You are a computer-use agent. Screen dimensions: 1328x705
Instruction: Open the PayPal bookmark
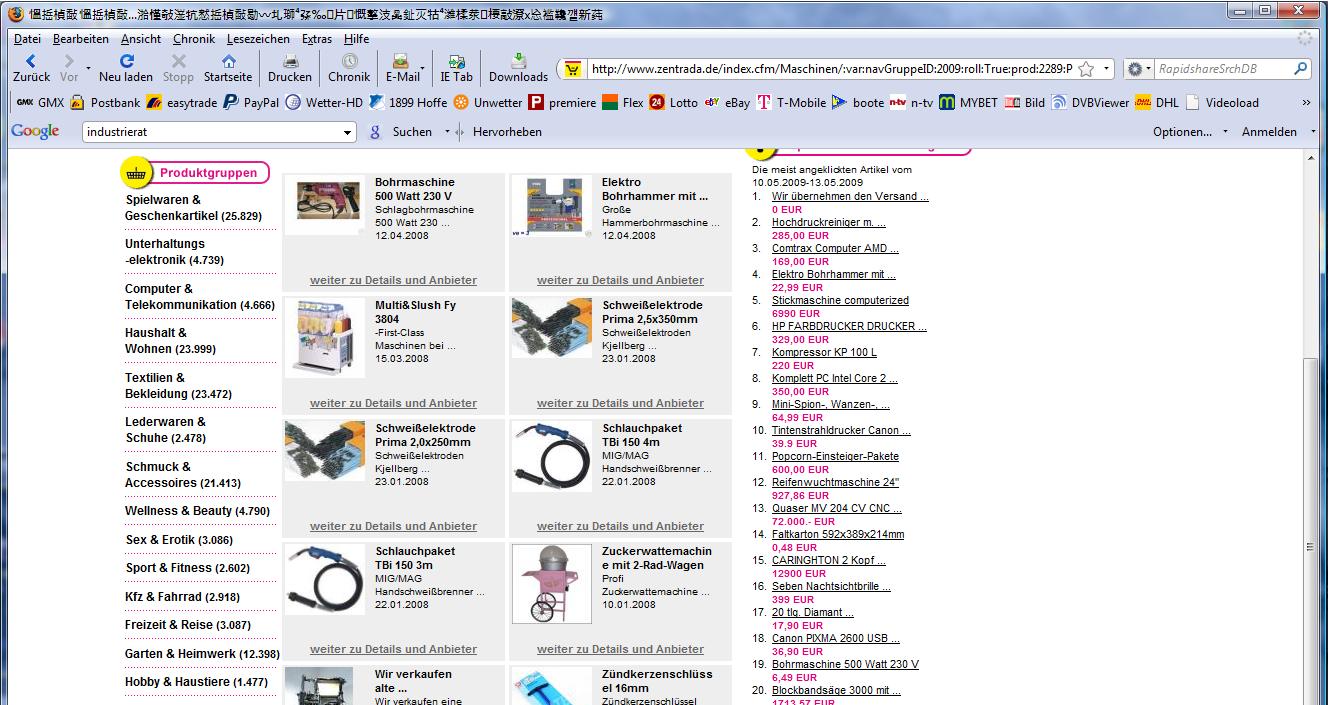[251, 102]
